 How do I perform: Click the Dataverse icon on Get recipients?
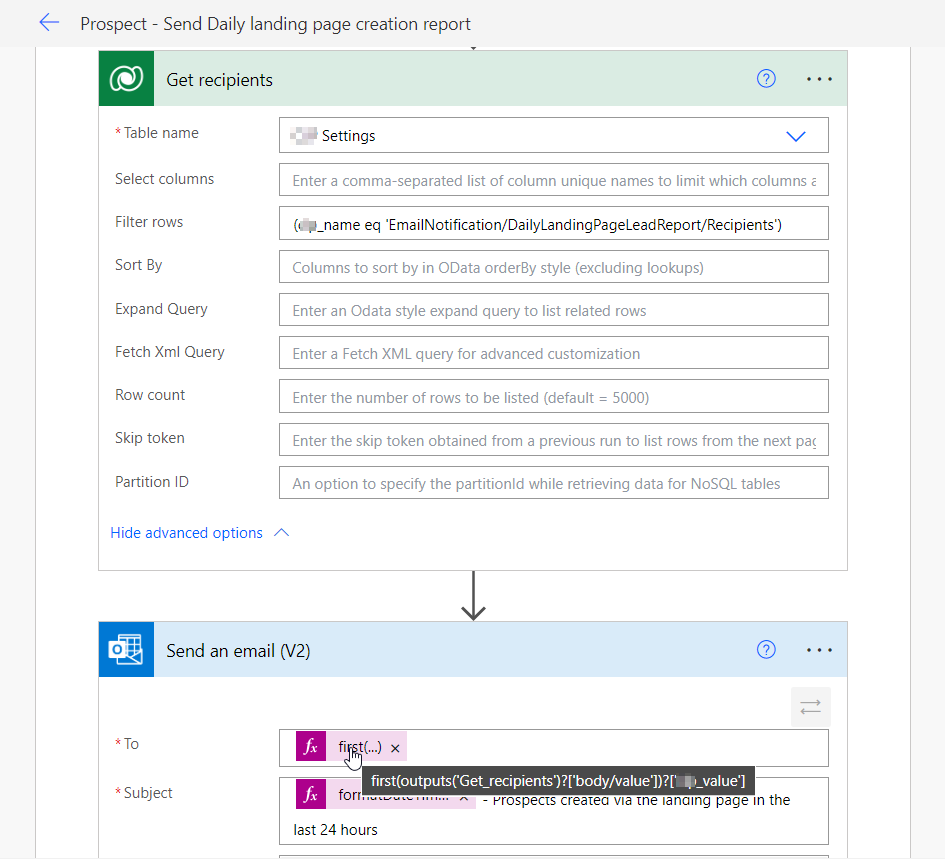coord(126,79)
